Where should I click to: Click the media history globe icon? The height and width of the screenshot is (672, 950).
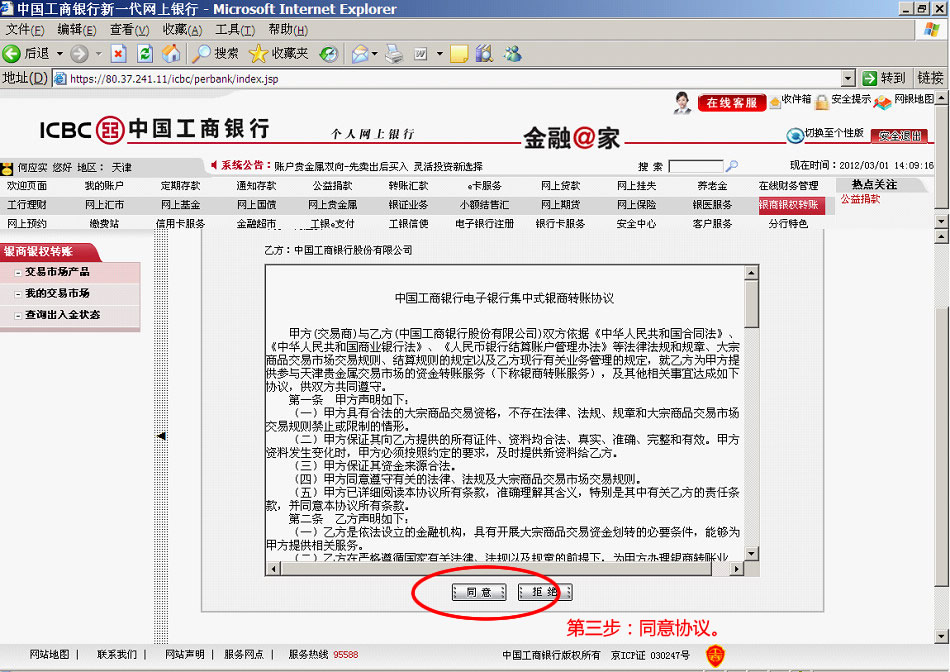[x=329, y=54]
